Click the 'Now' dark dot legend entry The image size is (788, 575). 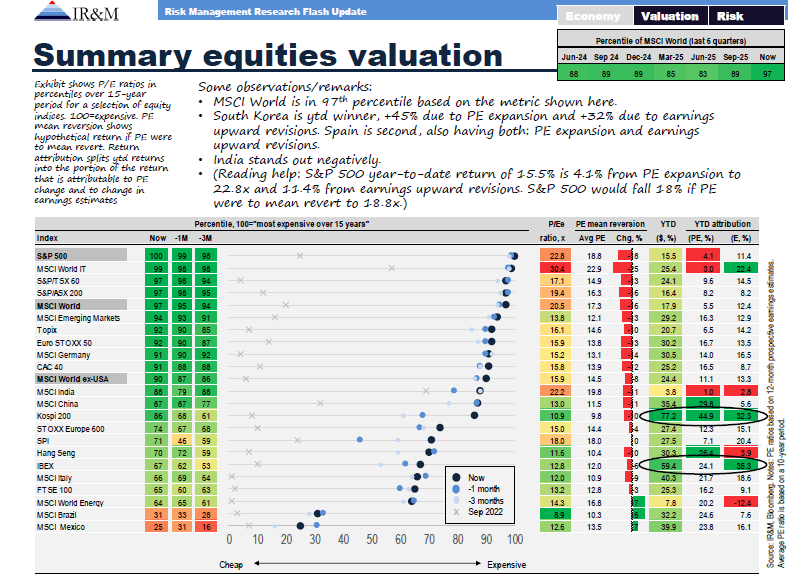468,477
